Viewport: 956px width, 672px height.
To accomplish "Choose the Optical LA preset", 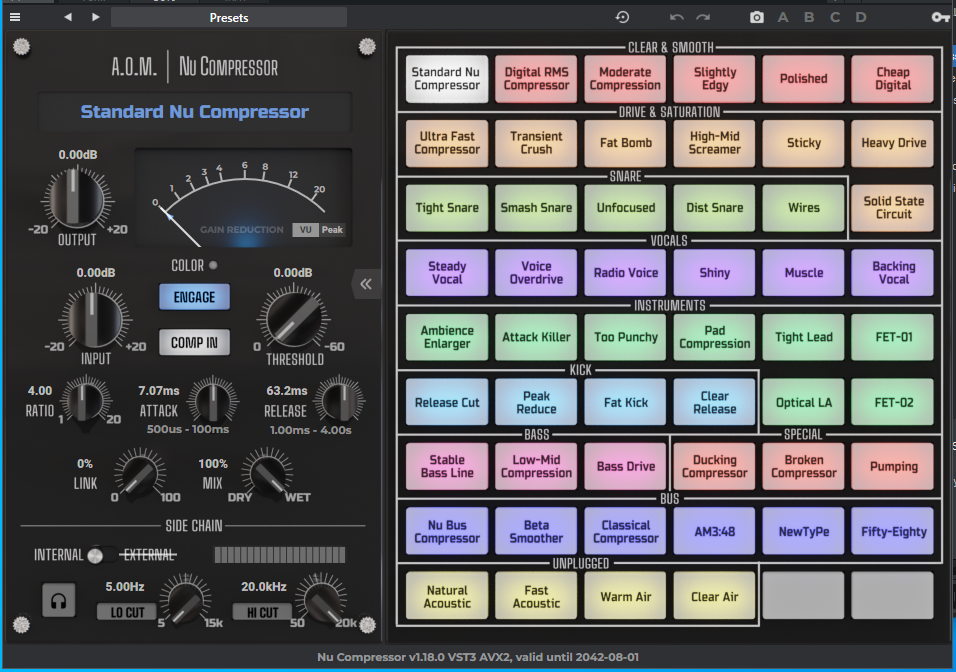I will click(804, 402).
